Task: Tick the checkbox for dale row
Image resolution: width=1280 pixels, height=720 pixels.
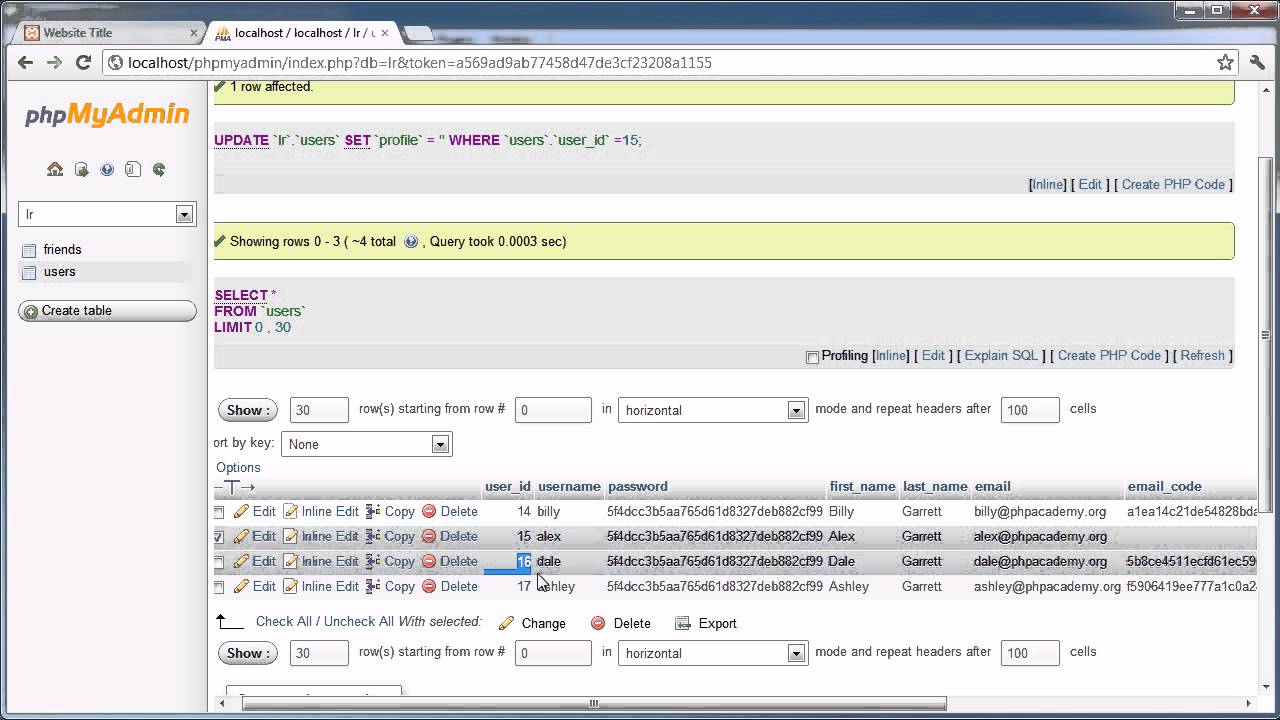Action: pyautogui.click(x=219, y=562)
